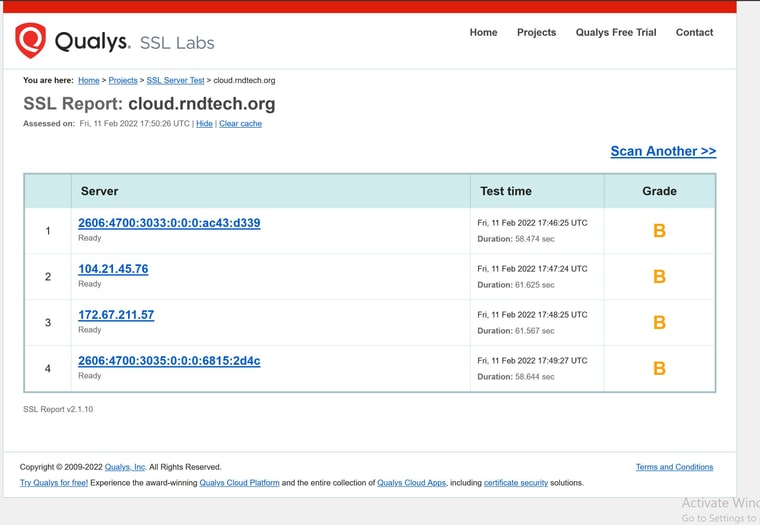Open the Terms and Conditions link
Viewport: 760px width, 525px height.
[674, 467]
